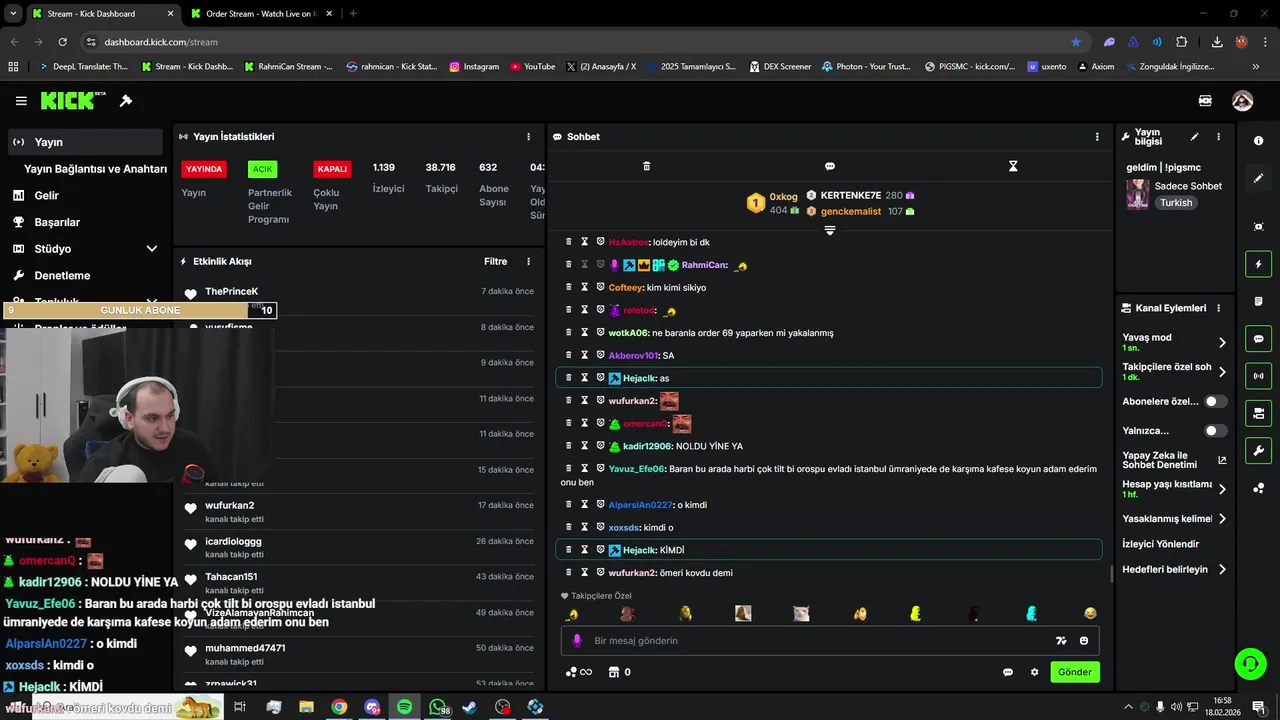This screenshot has width=1280, height=720.
Task: Bookmark this page with the star icon
Action: (x=1076, y=42)
